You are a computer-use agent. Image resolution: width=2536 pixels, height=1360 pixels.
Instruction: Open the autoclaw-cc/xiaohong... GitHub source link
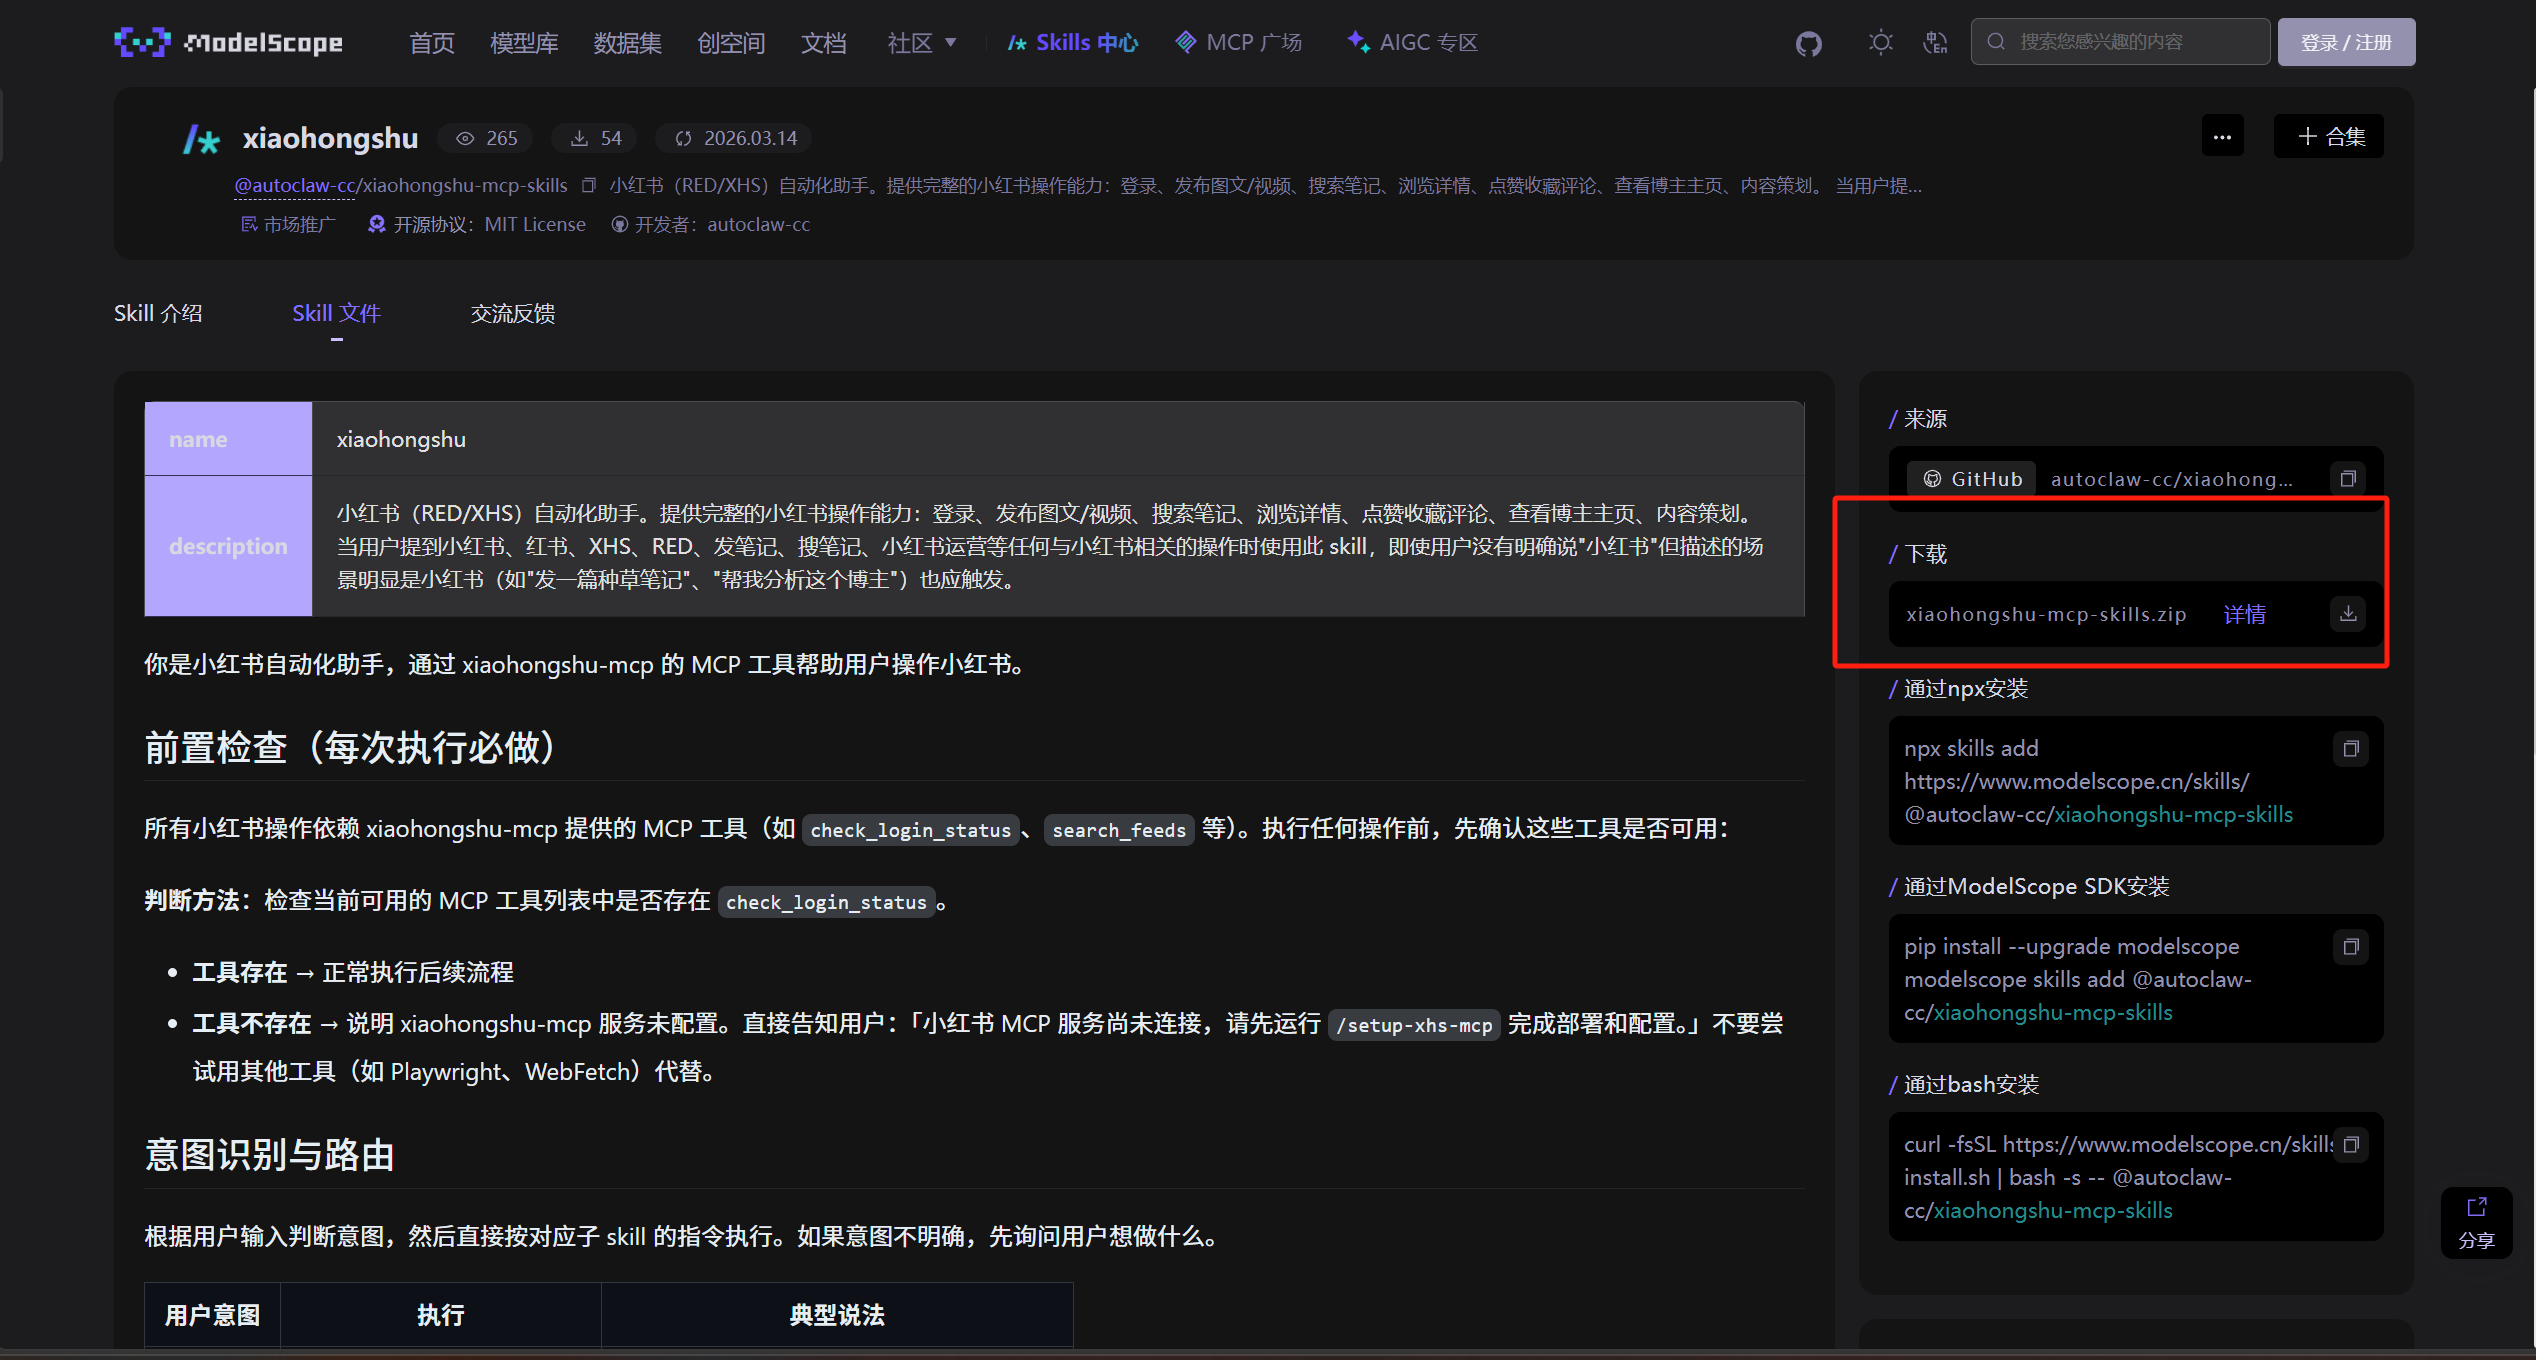pos(2172,479)
